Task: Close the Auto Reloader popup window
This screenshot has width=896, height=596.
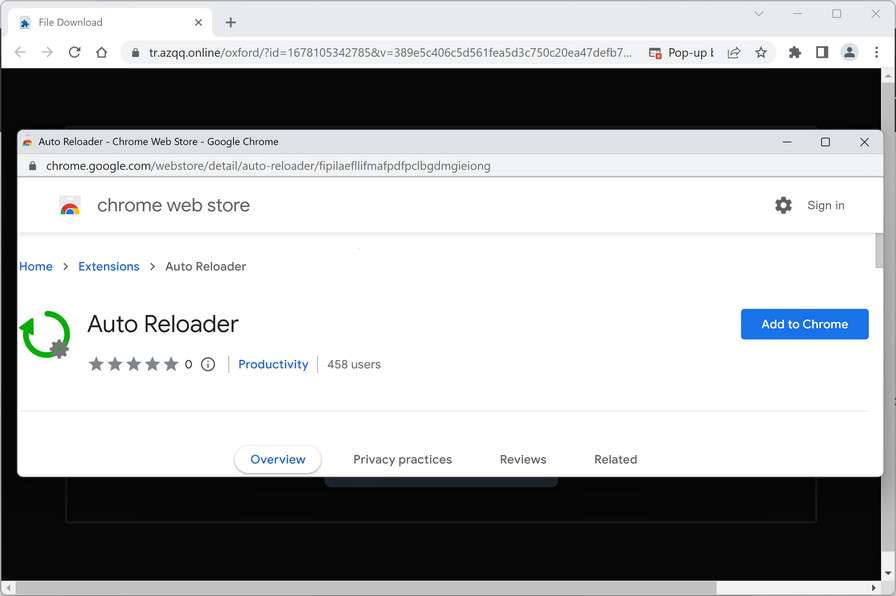Action: (x=864, y=142)
